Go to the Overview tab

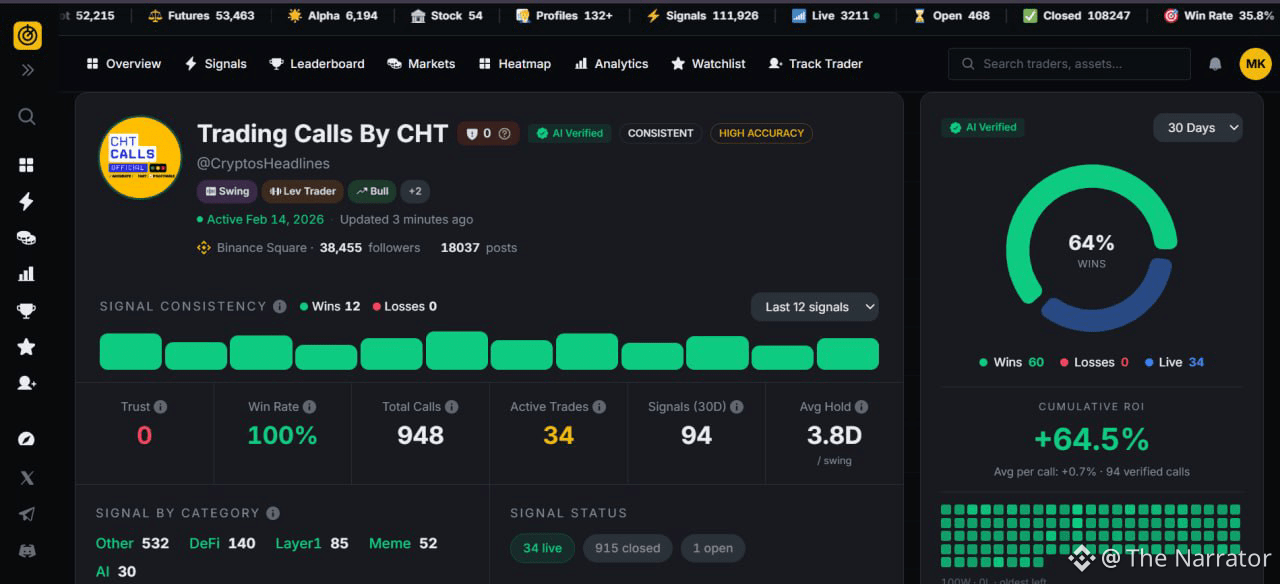coord(123,64)
